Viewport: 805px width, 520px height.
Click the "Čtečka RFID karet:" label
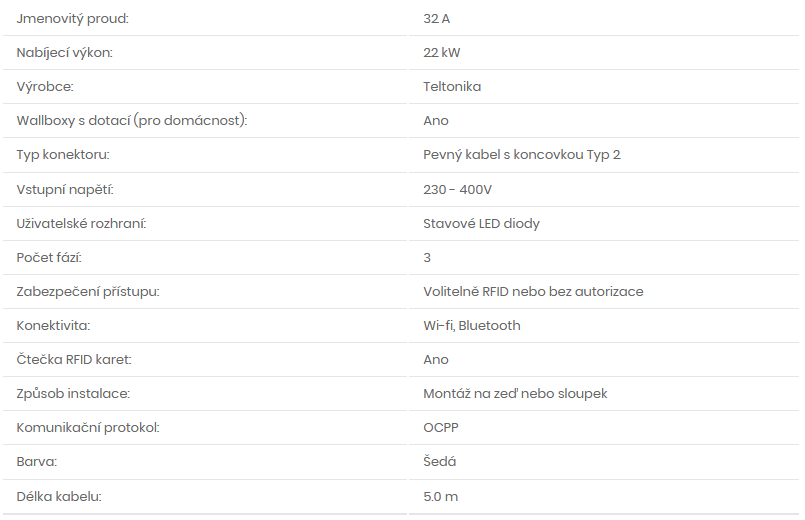point(74,360)
